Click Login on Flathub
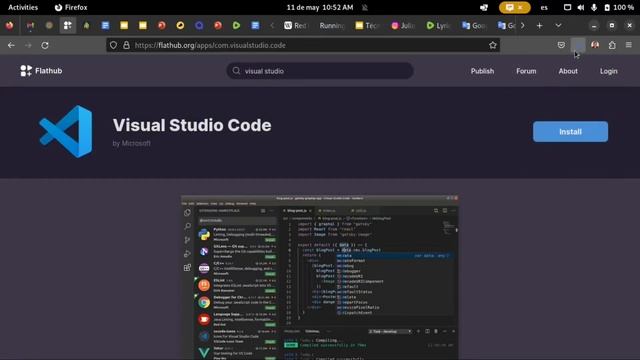The height and width of the screenshot is (360, 640). [609, 71]
